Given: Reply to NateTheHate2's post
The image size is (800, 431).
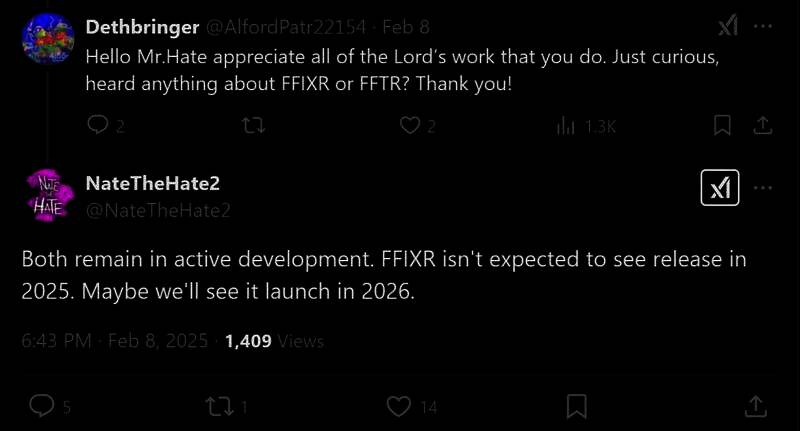Looking at the screenshot, I should pyautogui.click(x=42, y=406).
